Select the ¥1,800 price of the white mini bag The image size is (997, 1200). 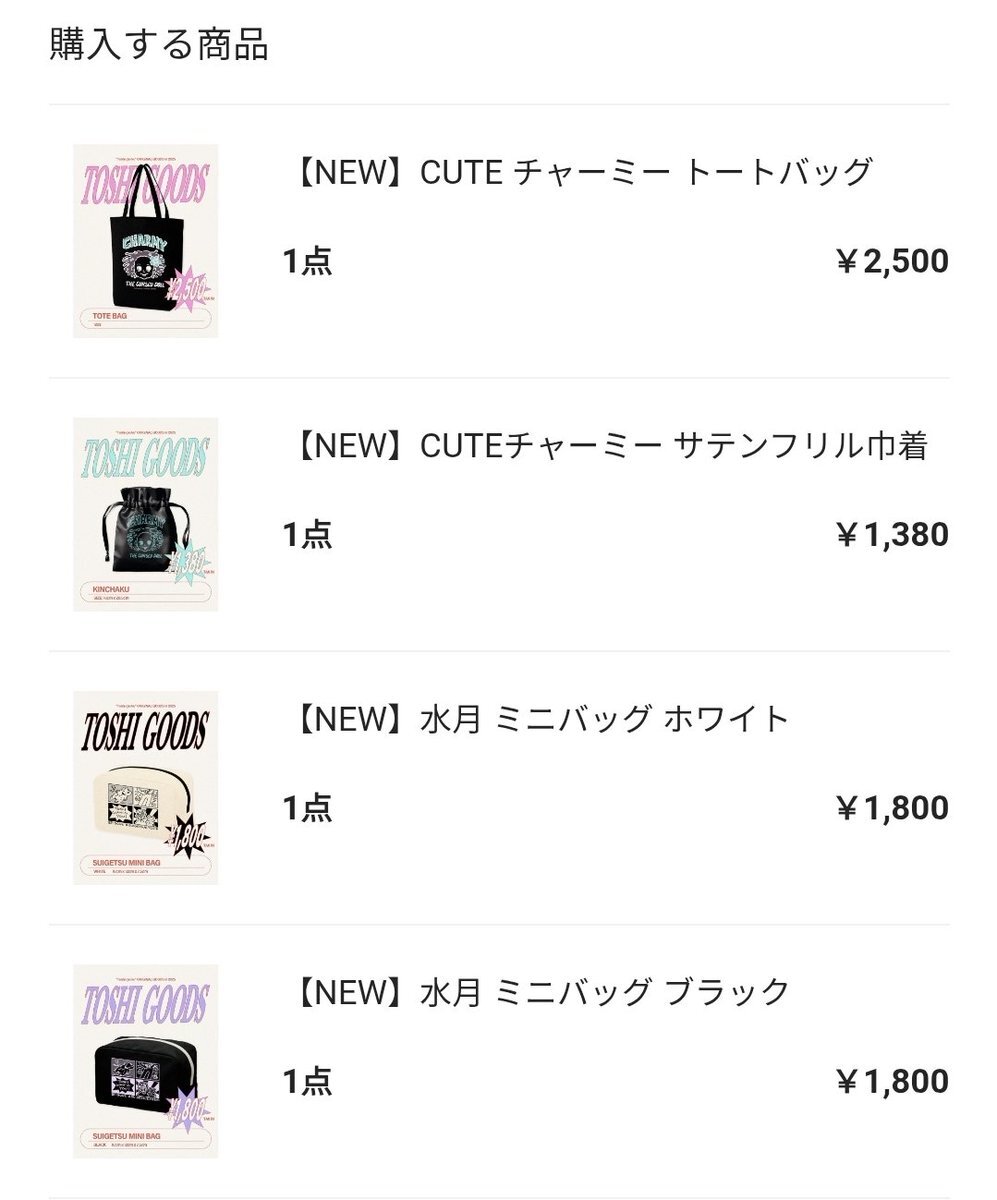(892, 808)
